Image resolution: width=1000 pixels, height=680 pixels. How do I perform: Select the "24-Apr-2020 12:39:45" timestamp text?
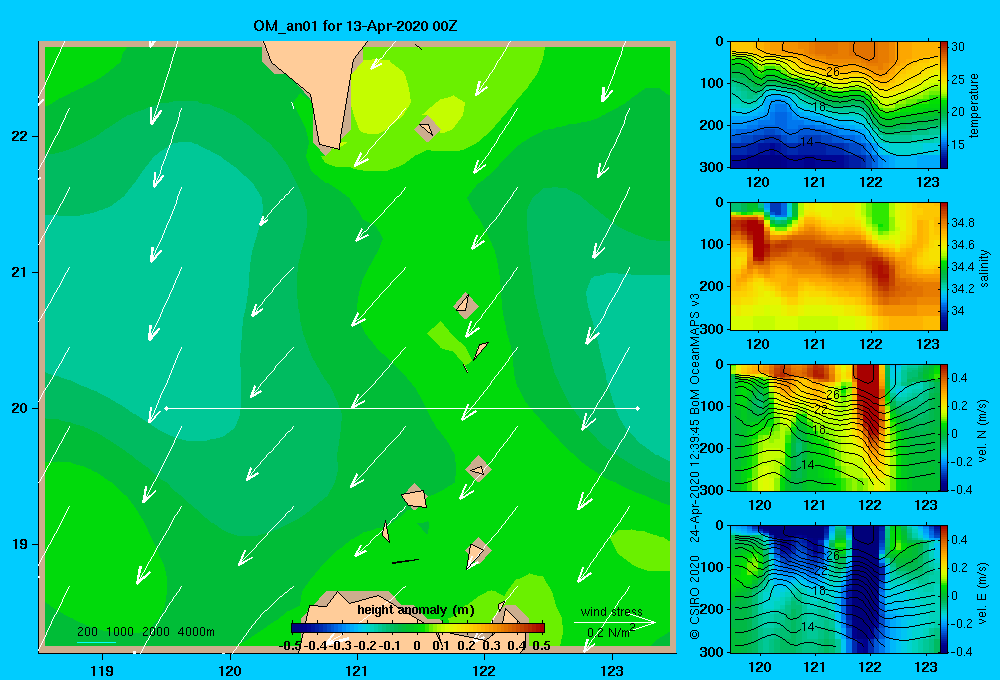(695, 481)
